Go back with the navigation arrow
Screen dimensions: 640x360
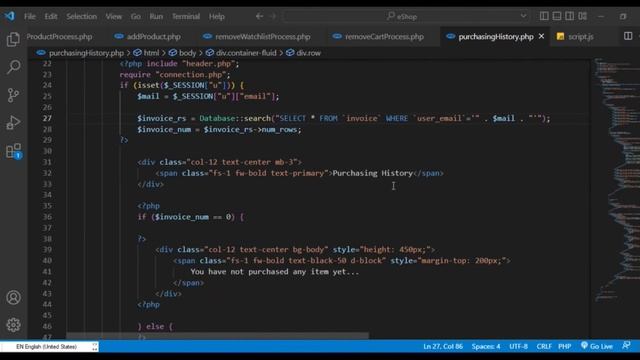[x=259, y=16]
